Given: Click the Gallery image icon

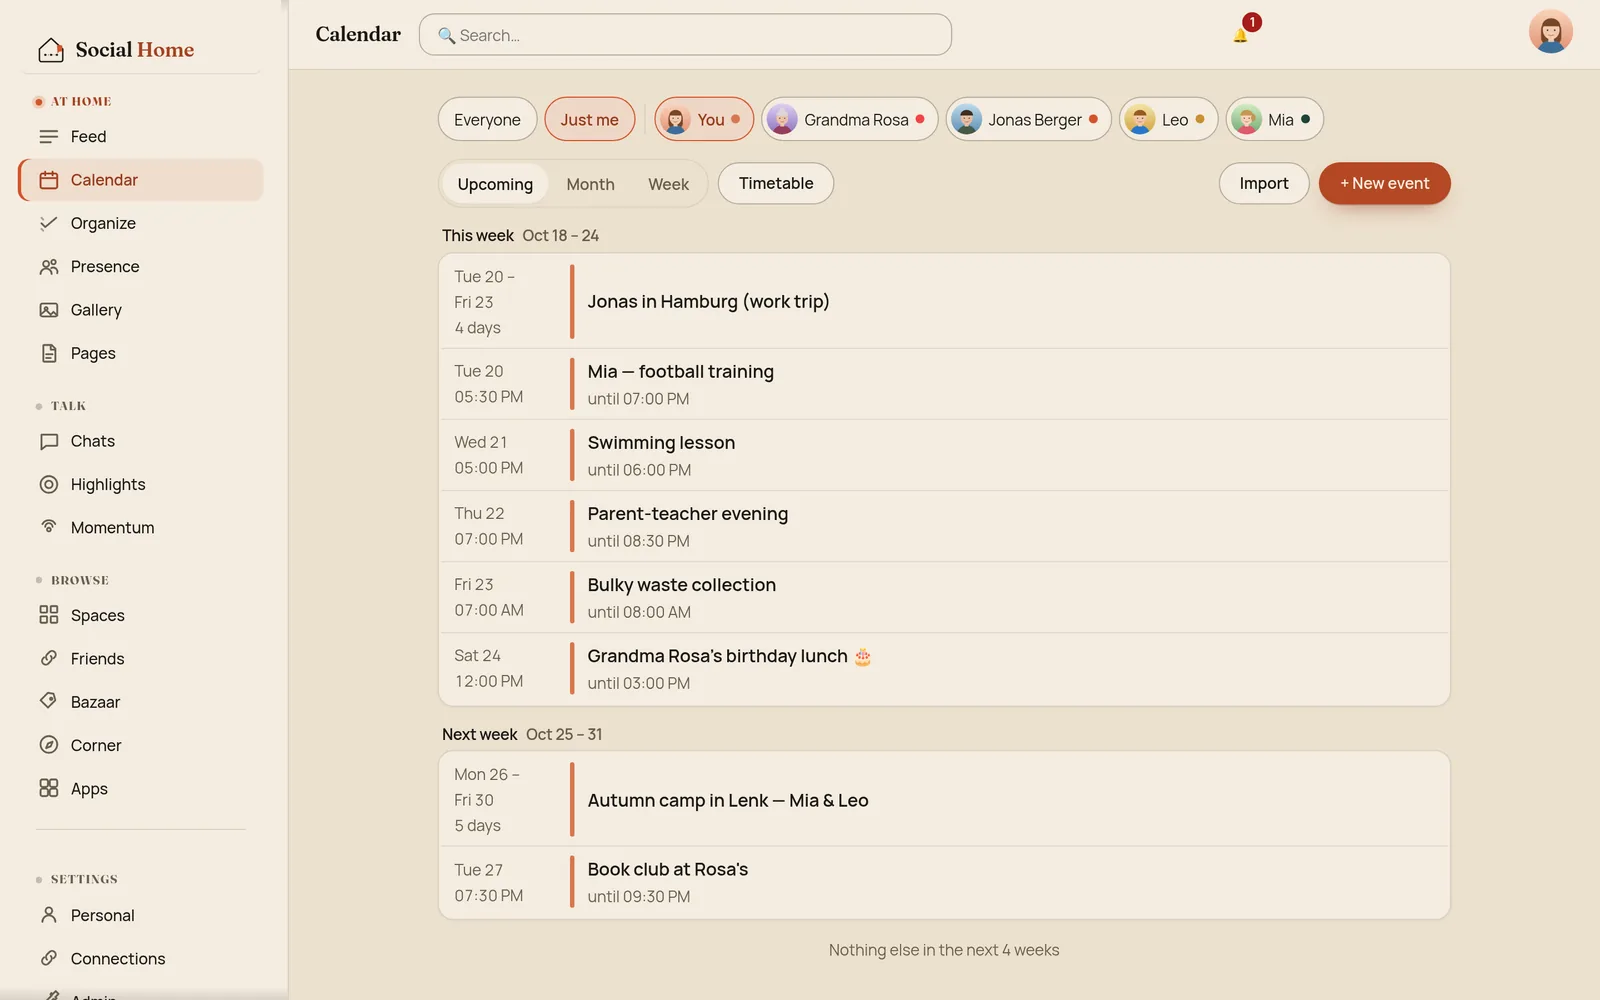Looking at the screenshot, I should click(x=49, y=310).
